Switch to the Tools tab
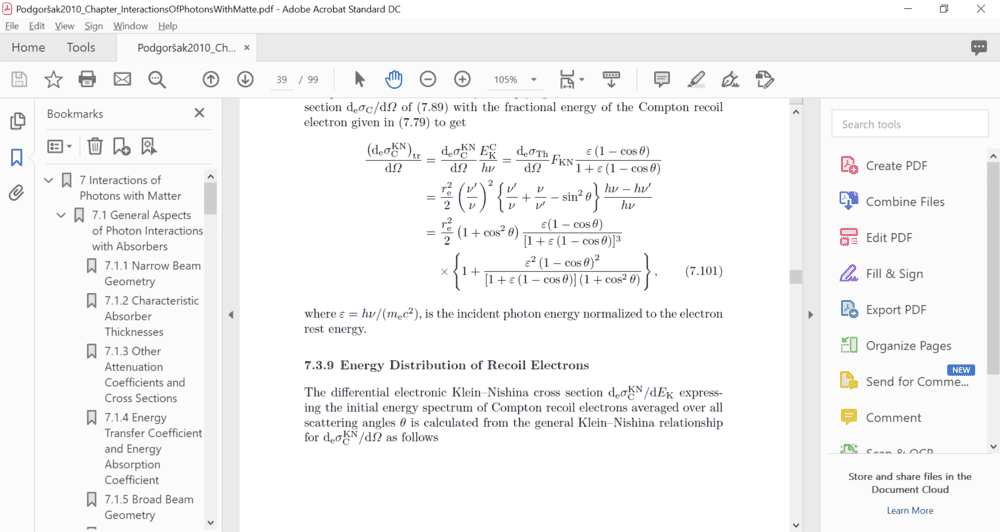Screen dimensions: 1000x532 point(81,47)
